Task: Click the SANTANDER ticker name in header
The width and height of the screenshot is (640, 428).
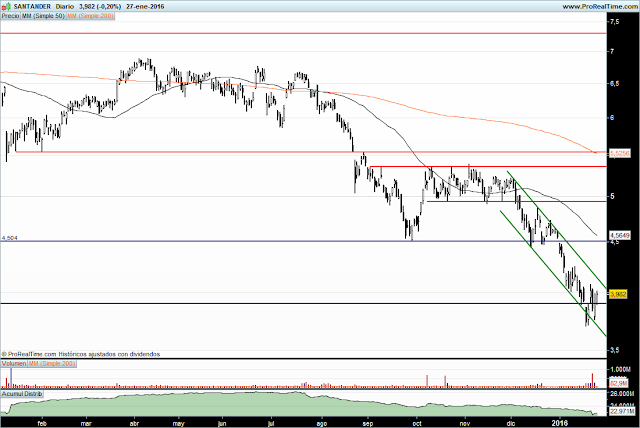Action: (x=32, y=7)
